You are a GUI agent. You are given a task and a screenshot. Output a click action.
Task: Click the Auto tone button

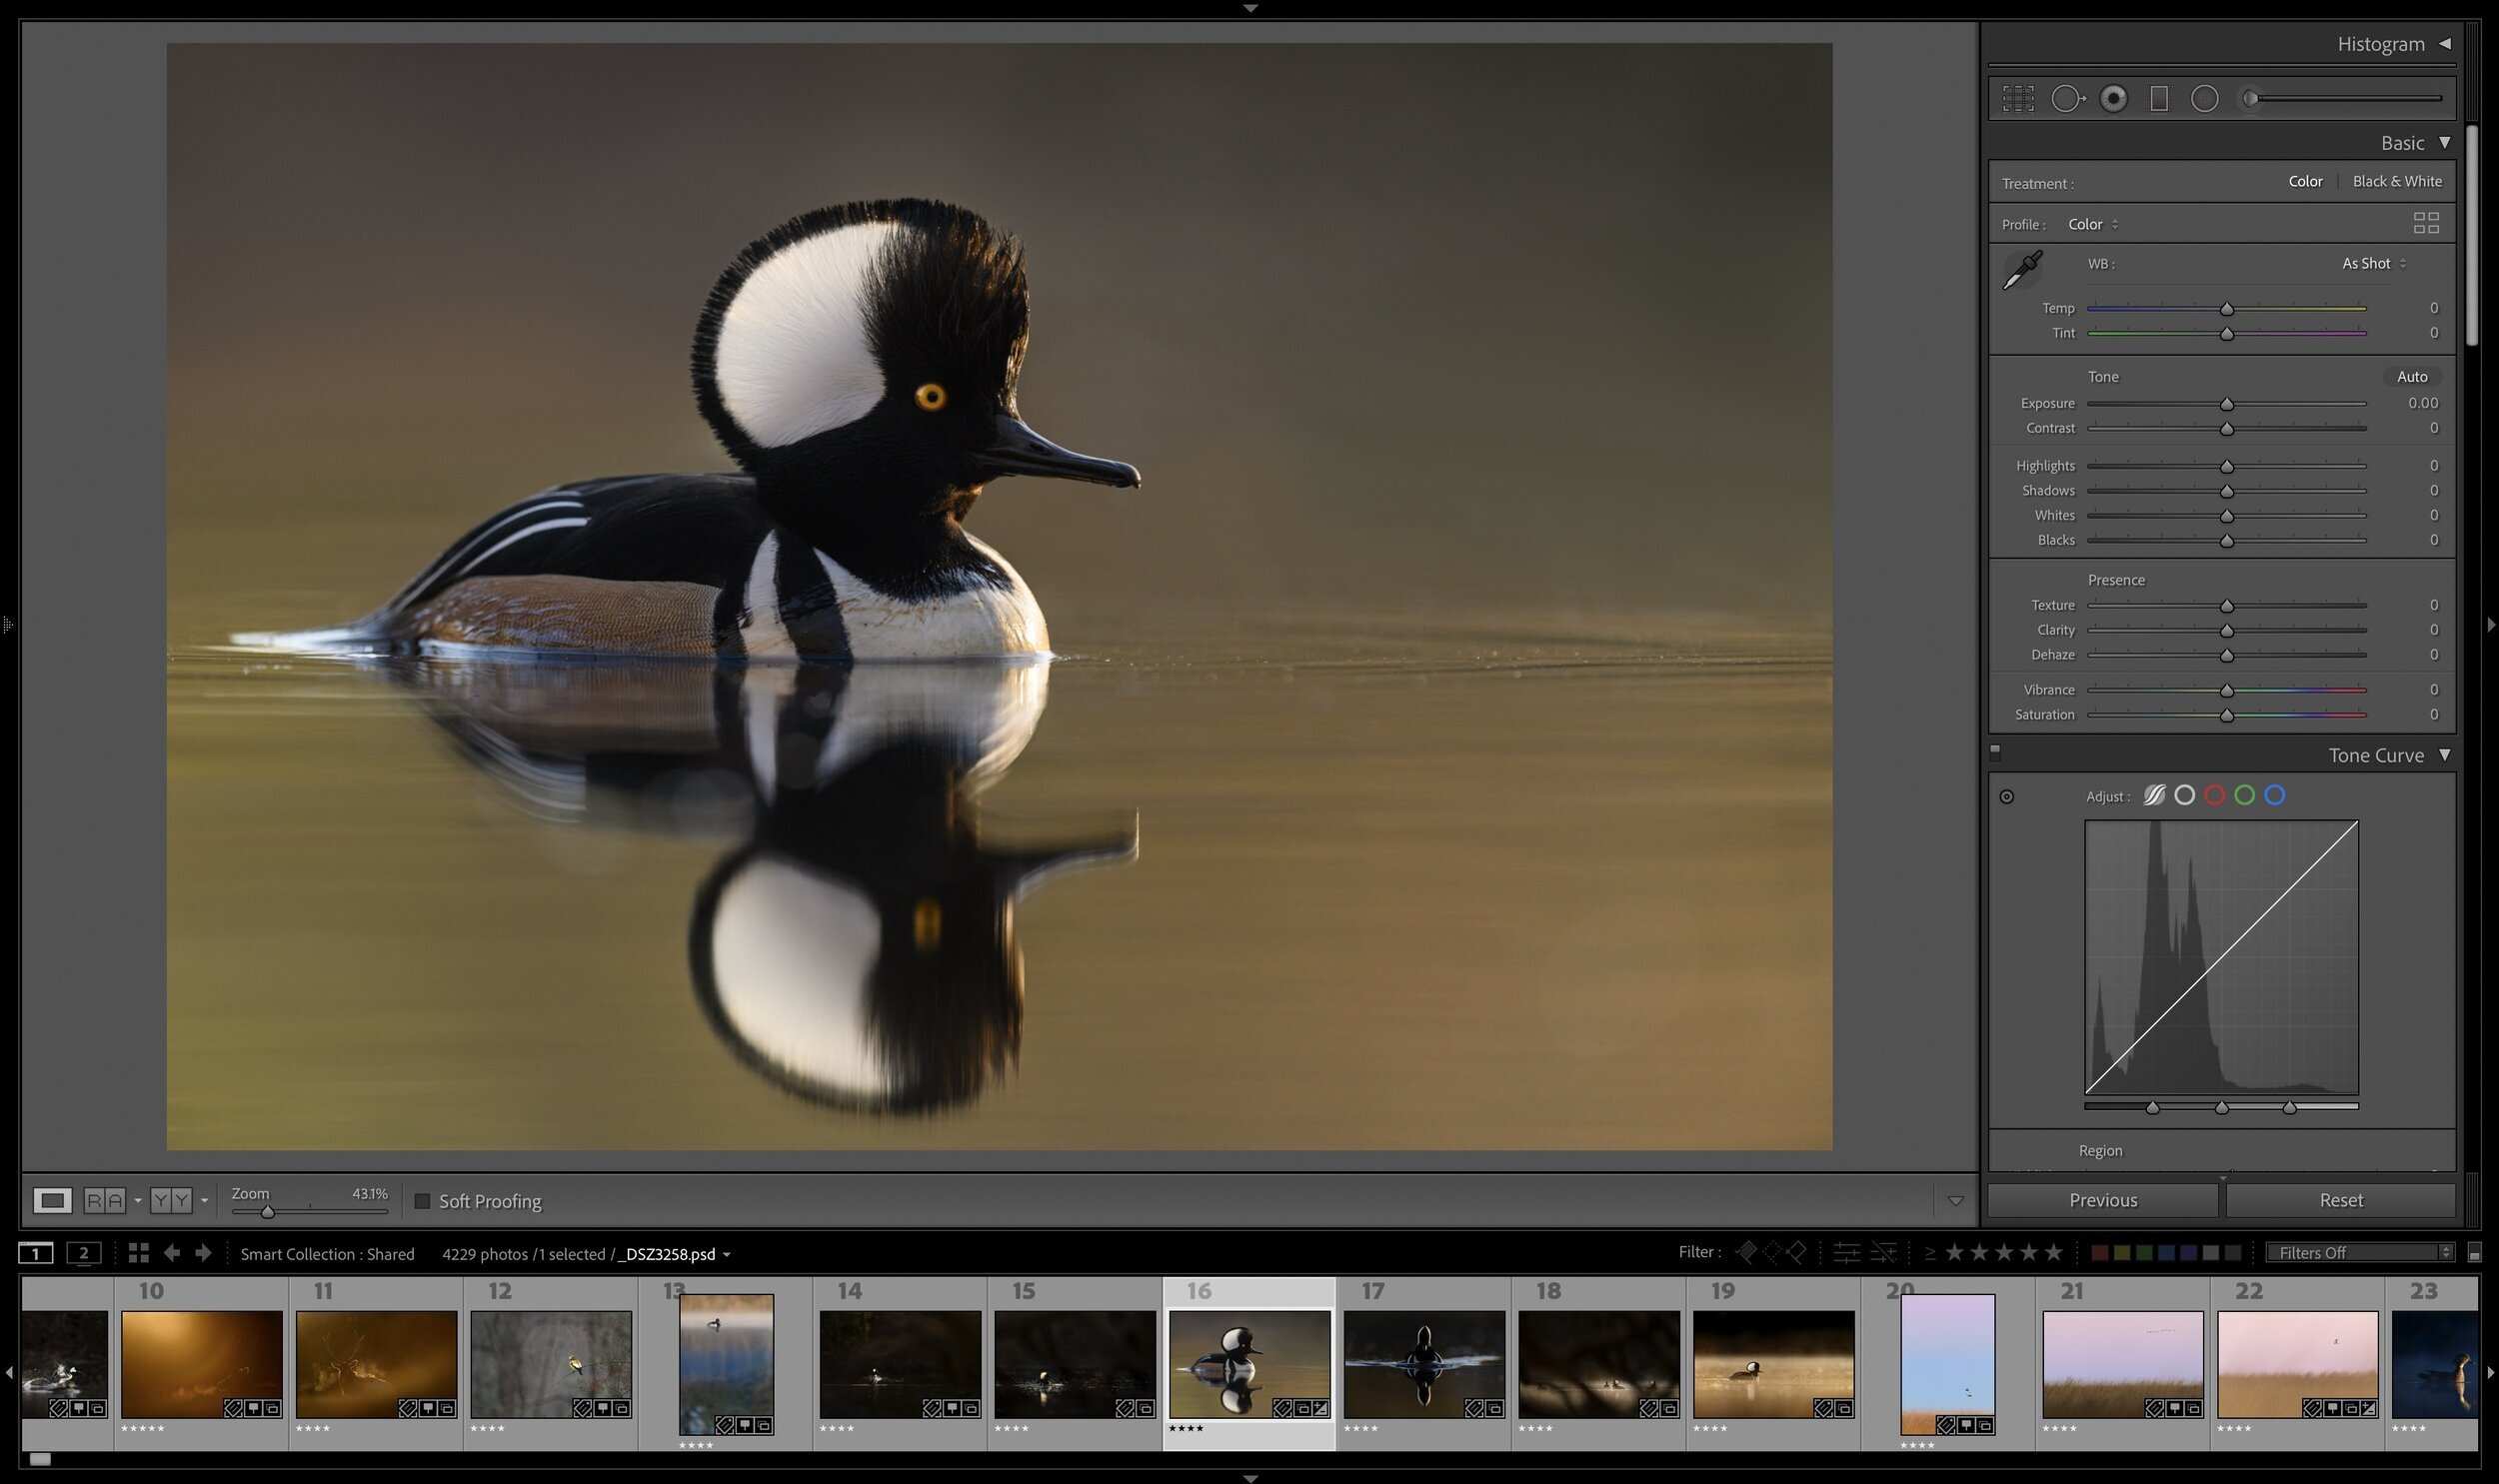point(2412,376)
